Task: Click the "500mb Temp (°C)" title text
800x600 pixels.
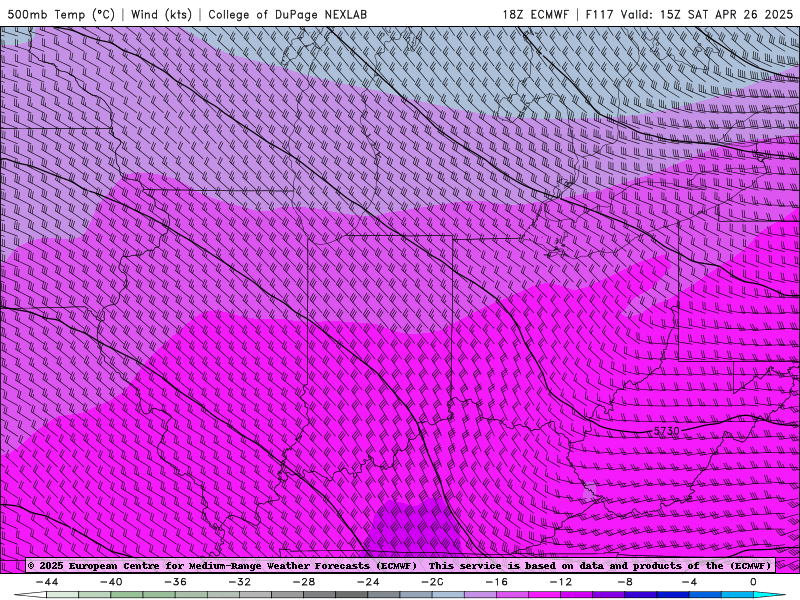Action: 61,14
